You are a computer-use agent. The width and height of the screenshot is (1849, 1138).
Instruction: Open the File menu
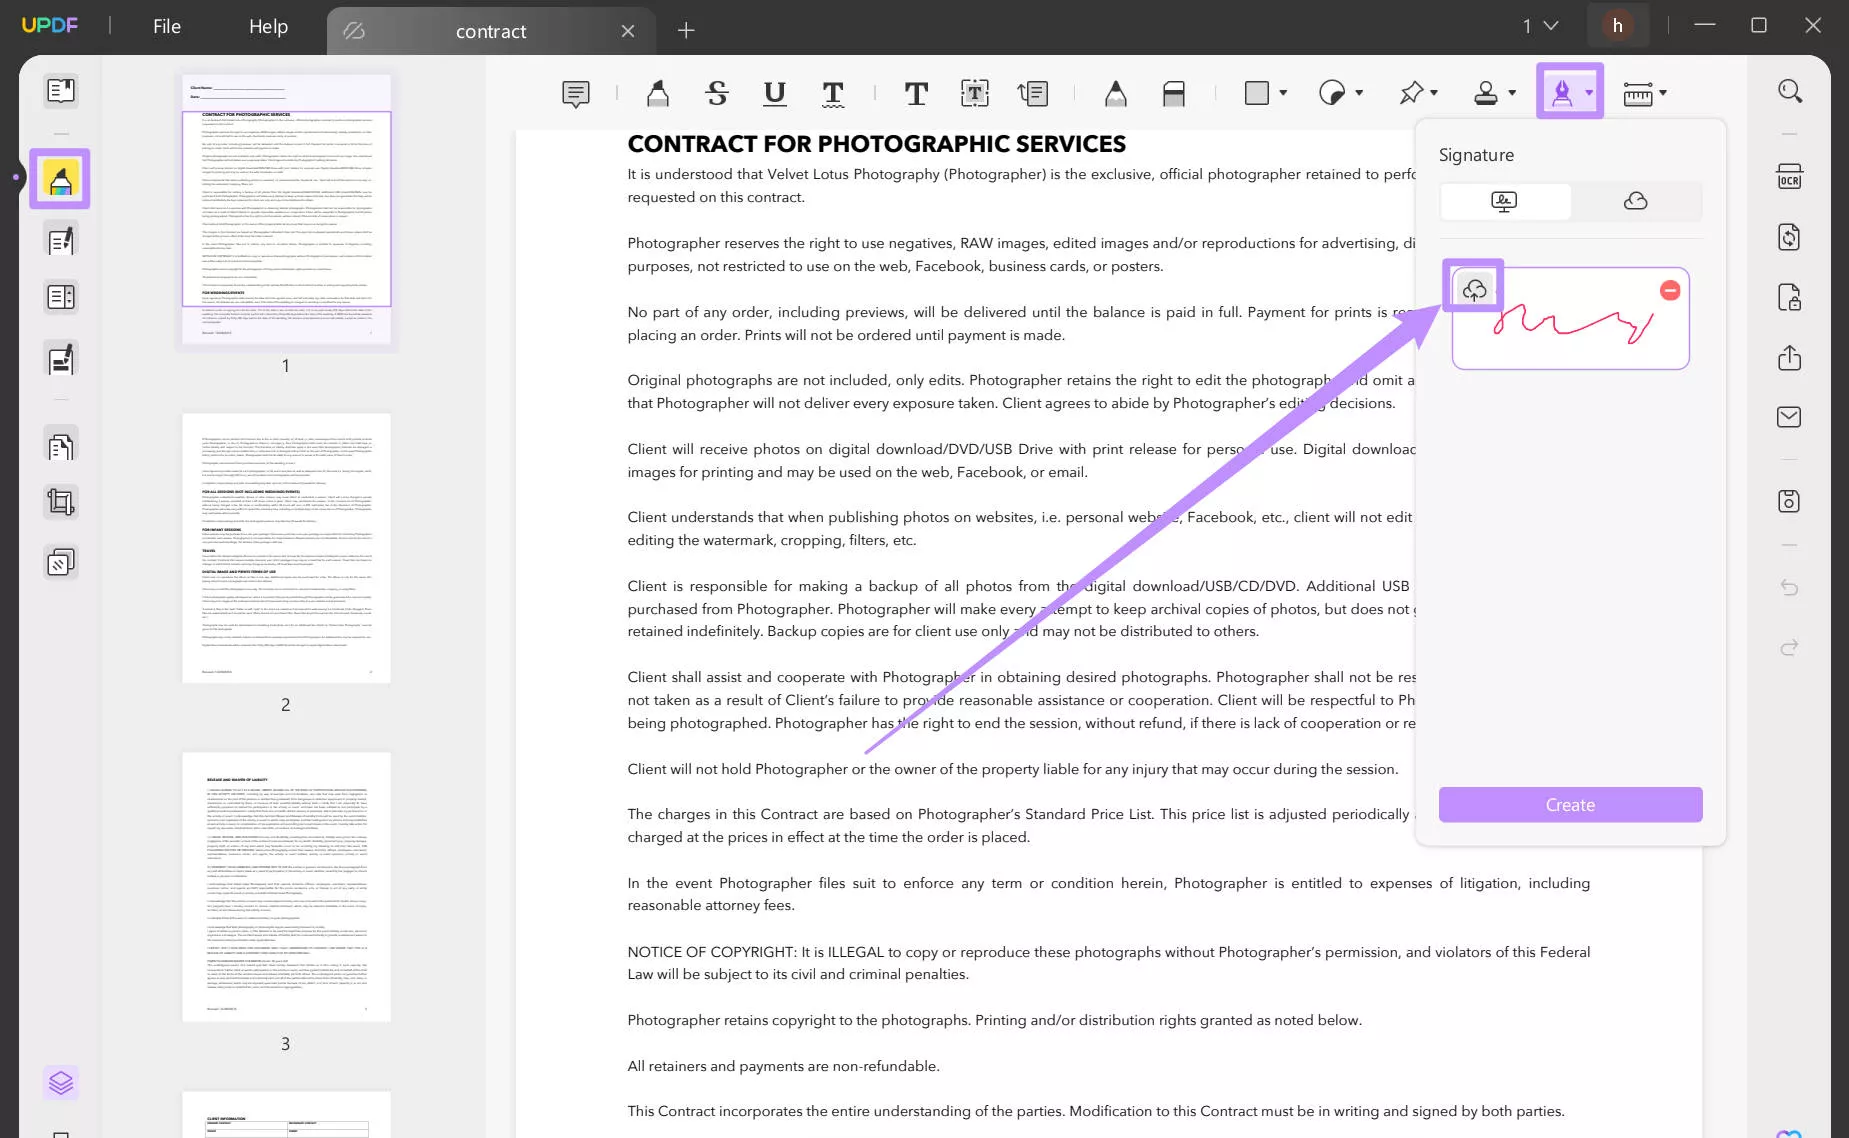click(x=167, y=27)
